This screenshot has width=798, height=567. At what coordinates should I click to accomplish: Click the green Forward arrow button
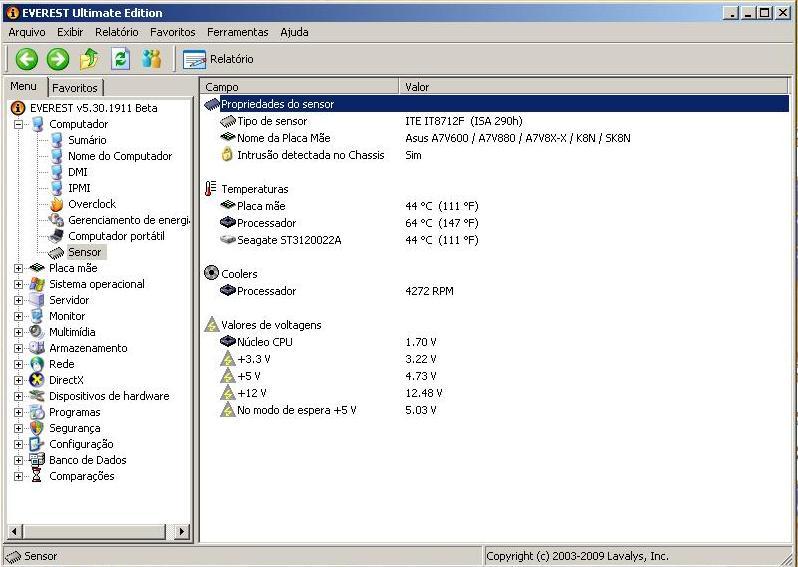pos(58,59)
